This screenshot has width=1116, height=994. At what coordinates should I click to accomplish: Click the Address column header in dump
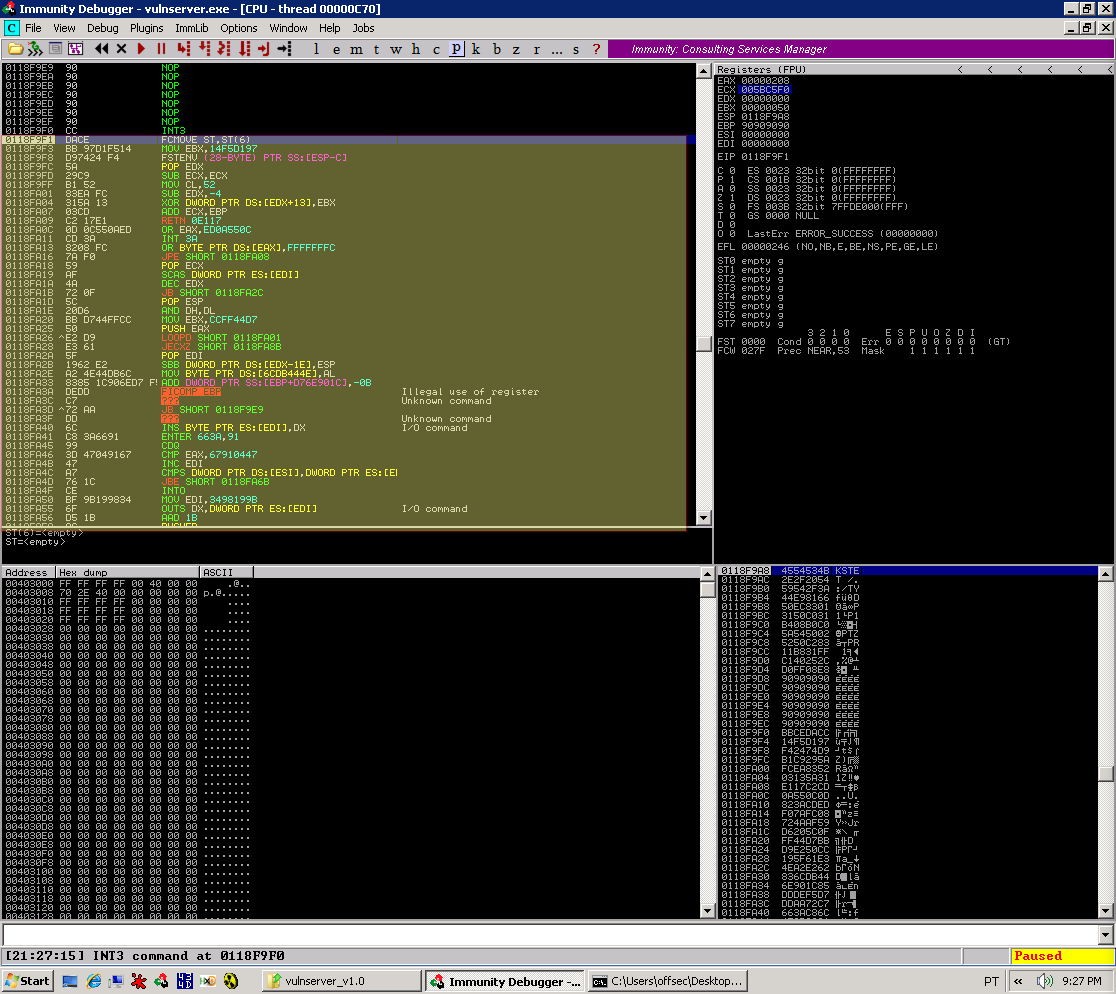28,572
